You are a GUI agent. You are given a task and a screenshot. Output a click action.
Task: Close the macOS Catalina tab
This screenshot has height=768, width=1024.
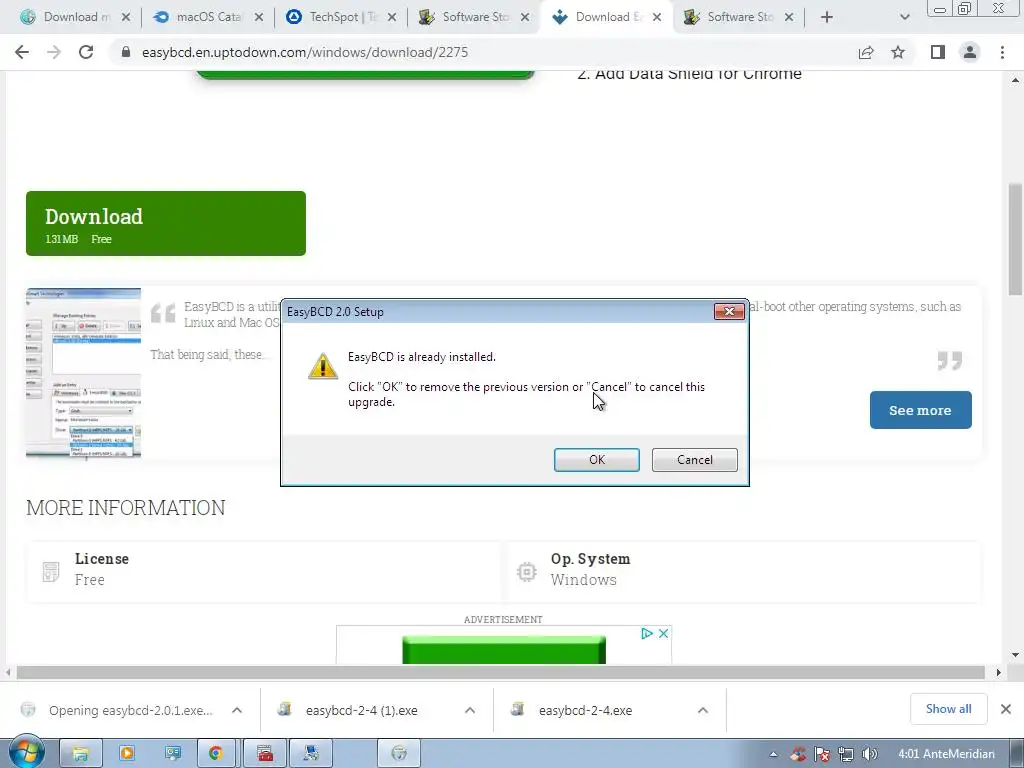click(259, 18)
